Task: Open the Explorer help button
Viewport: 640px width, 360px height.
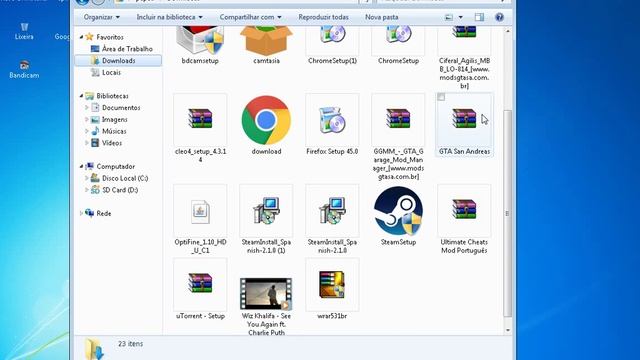Action: pyautogui.click(x=499, y=17)
